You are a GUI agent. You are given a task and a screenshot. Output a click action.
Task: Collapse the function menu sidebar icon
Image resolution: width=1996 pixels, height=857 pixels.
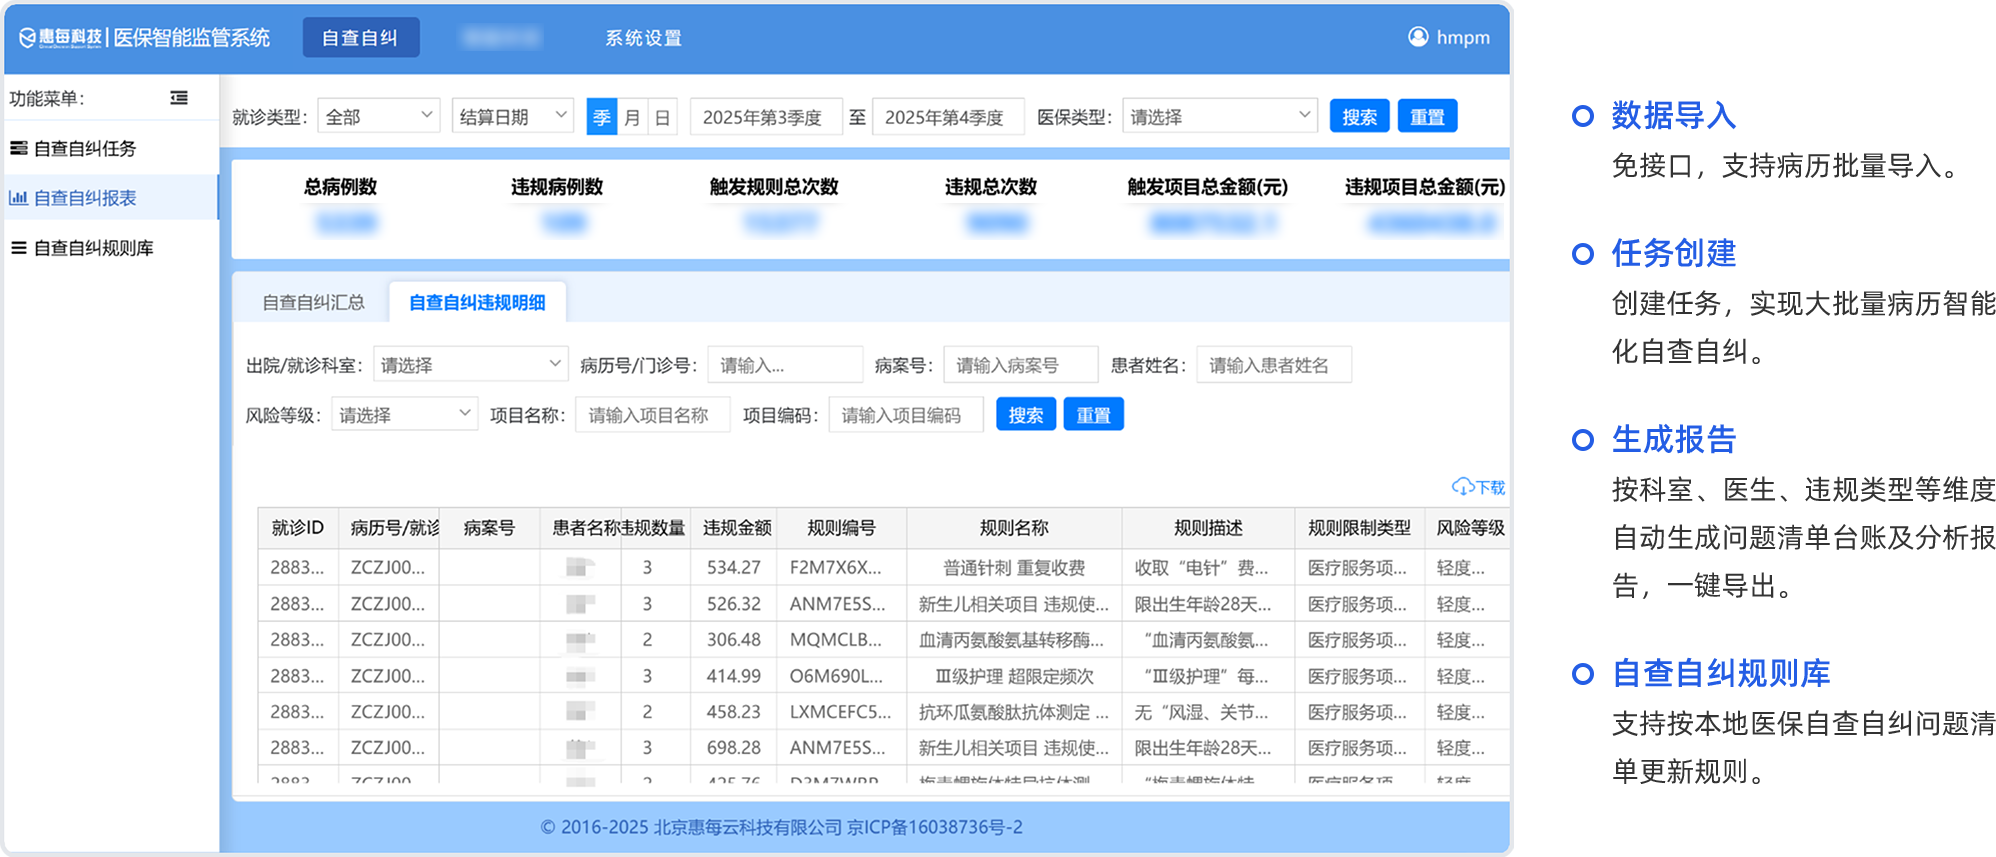pyautogui.click(x=179, y=98)
